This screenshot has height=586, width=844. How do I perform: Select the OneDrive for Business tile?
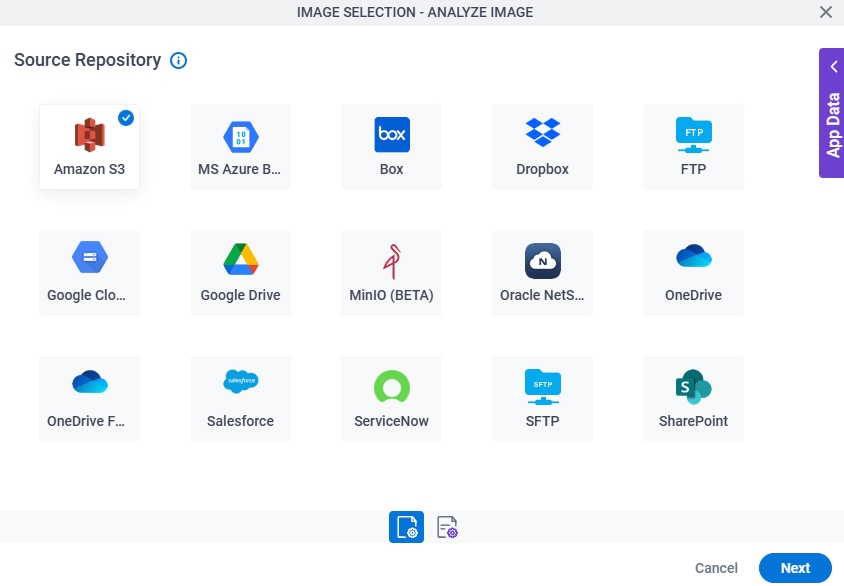click(x=89, y=398)
